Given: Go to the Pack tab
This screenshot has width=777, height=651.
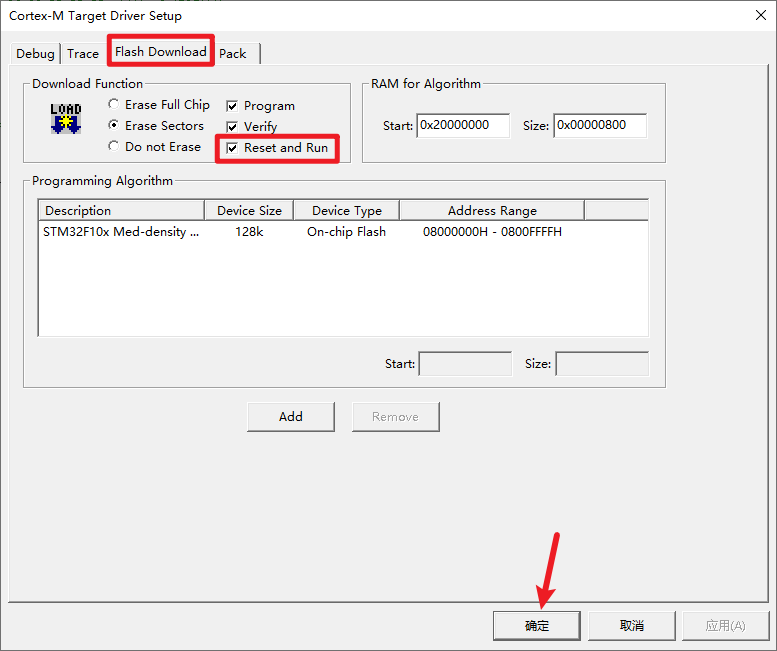Looking at the screenshot, I should coord(233,54).
